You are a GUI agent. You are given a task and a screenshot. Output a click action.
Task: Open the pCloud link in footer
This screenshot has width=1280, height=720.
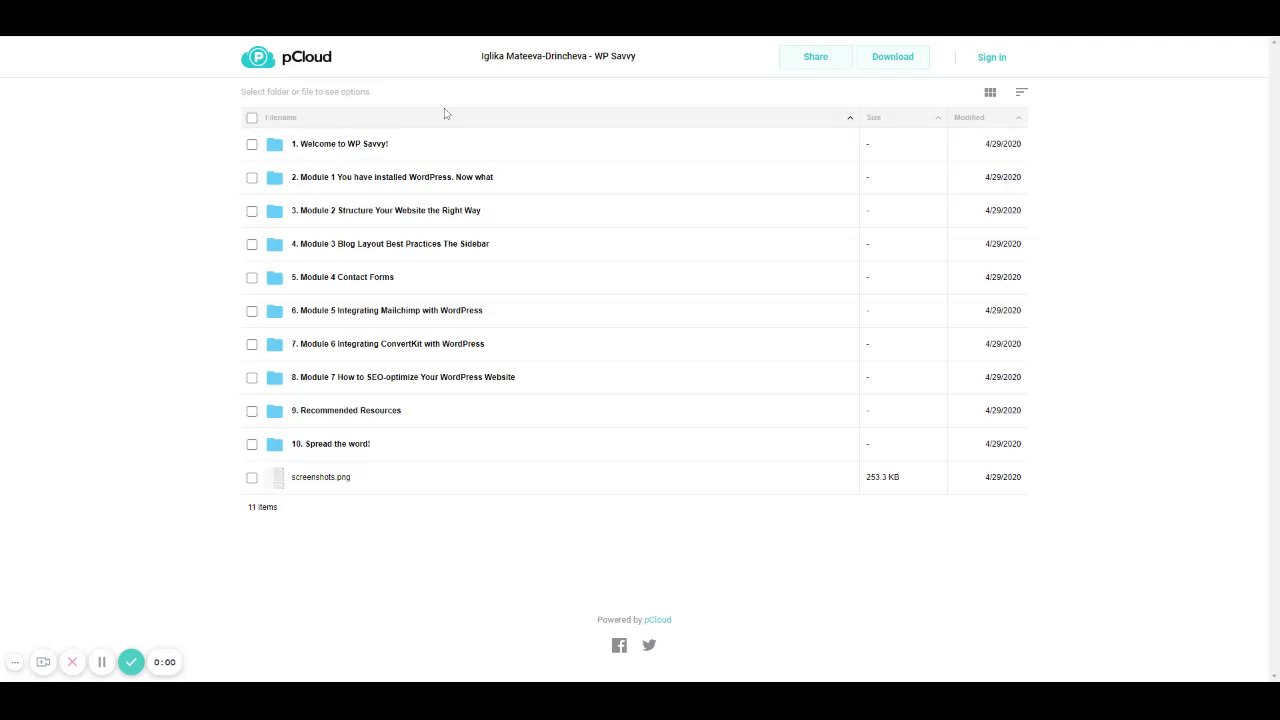click(658, 620)
